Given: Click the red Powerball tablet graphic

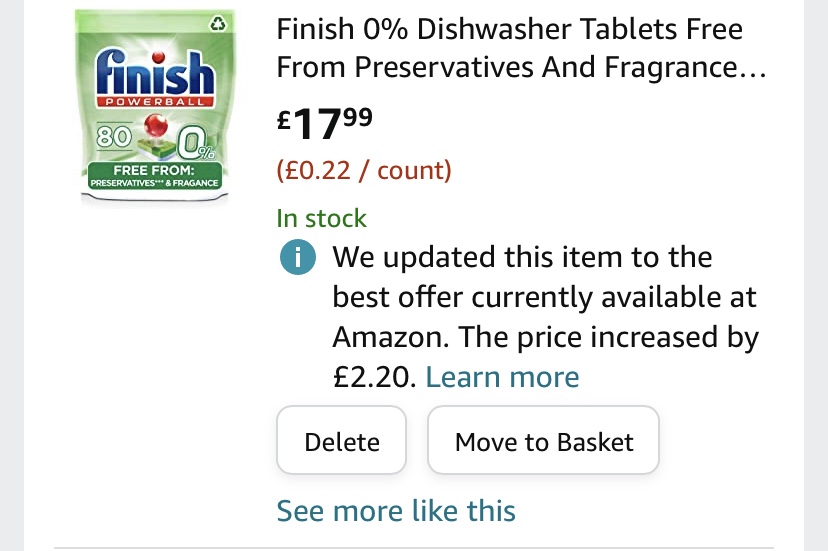Looking at the screenshot, I should coord(155,127).
